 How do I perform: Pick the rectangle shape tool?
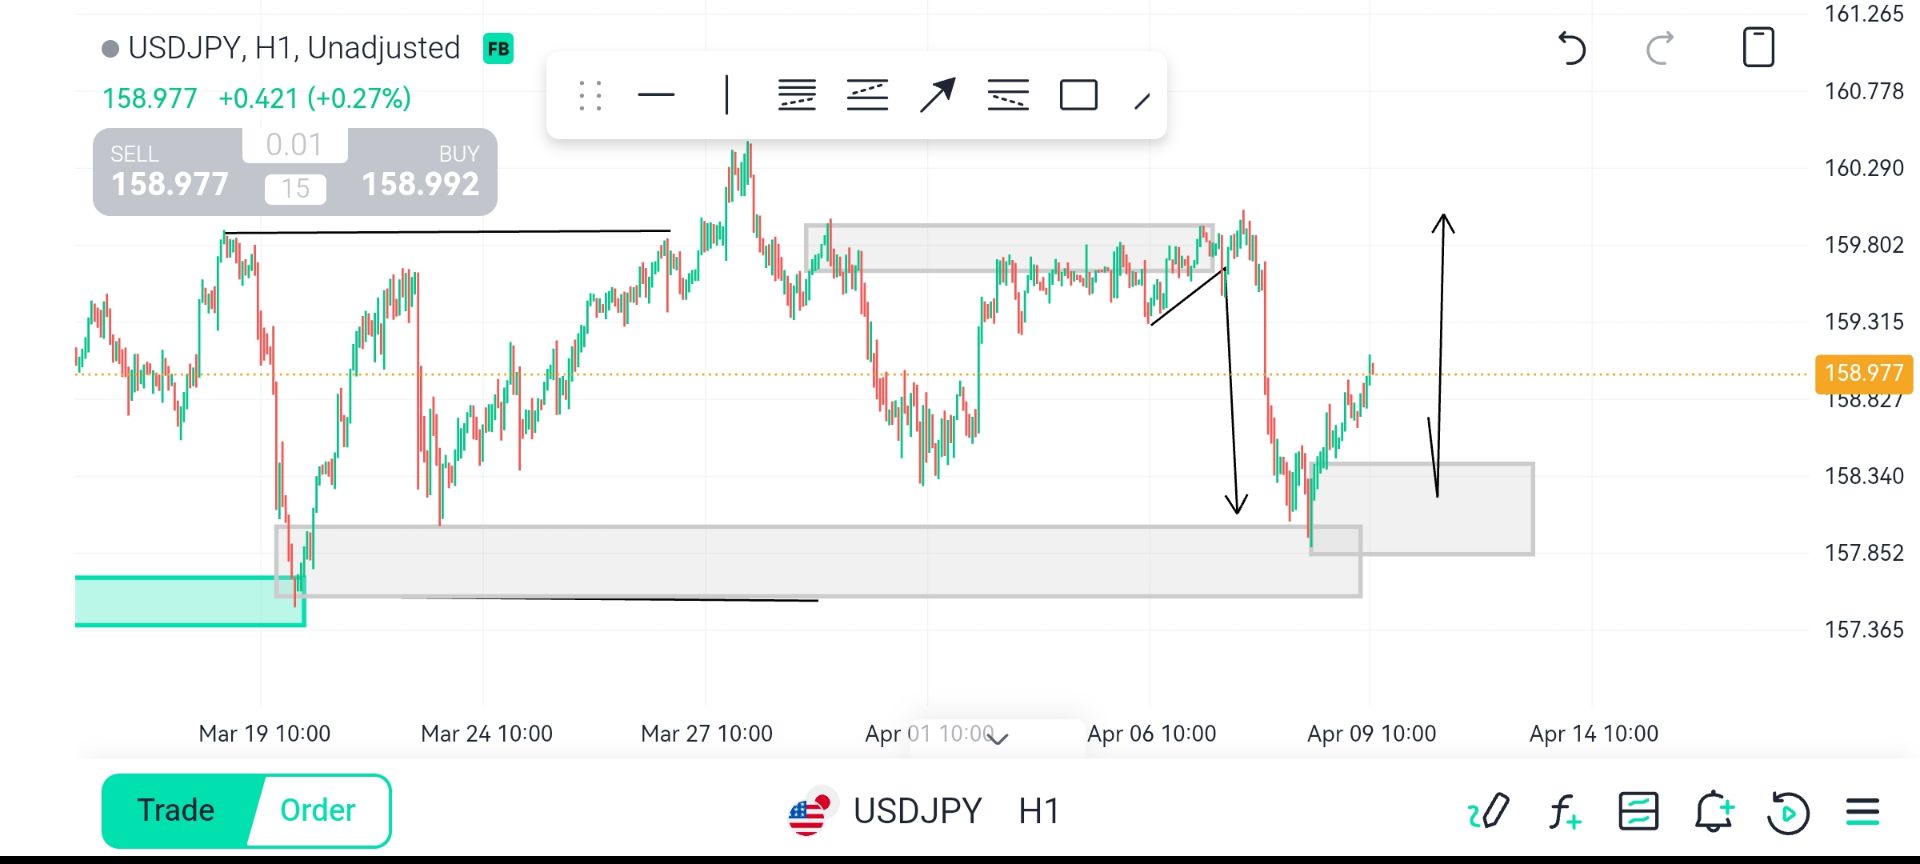pos(1078,96)
